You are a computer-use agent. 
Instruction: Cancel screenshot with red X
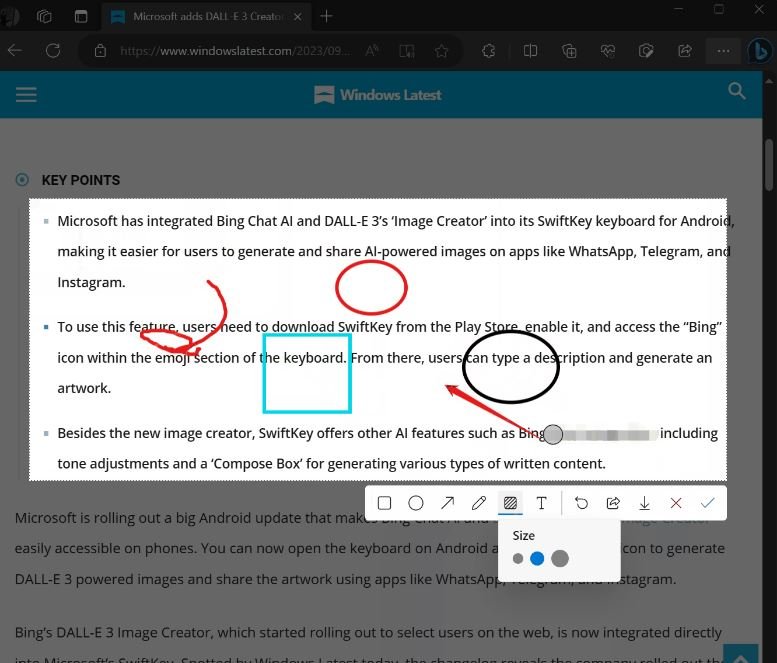(676, 503)
